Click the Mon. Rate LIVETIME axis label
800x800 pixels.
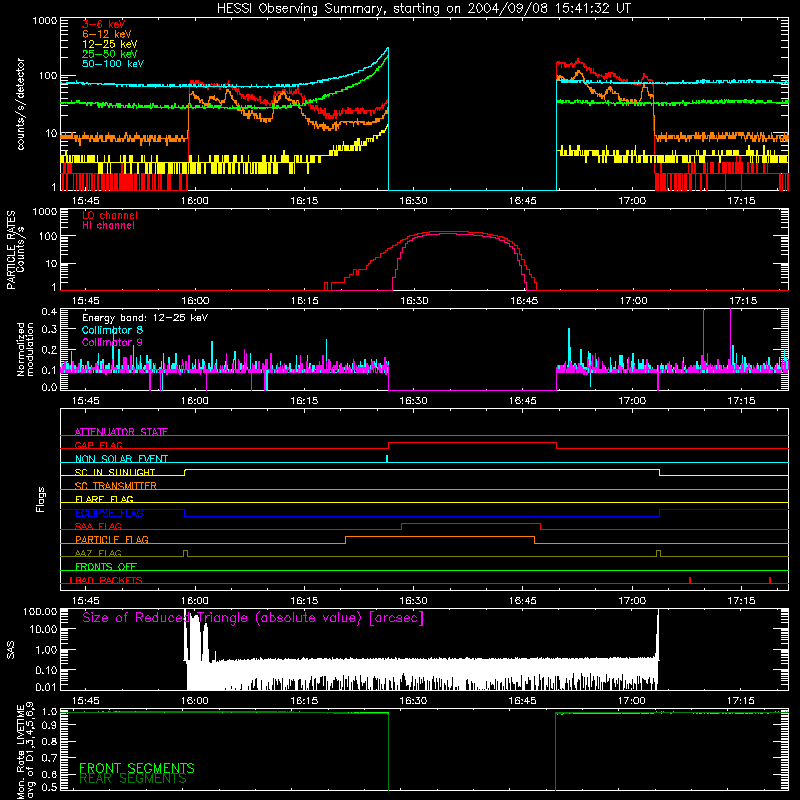click(x=26, y=751)
